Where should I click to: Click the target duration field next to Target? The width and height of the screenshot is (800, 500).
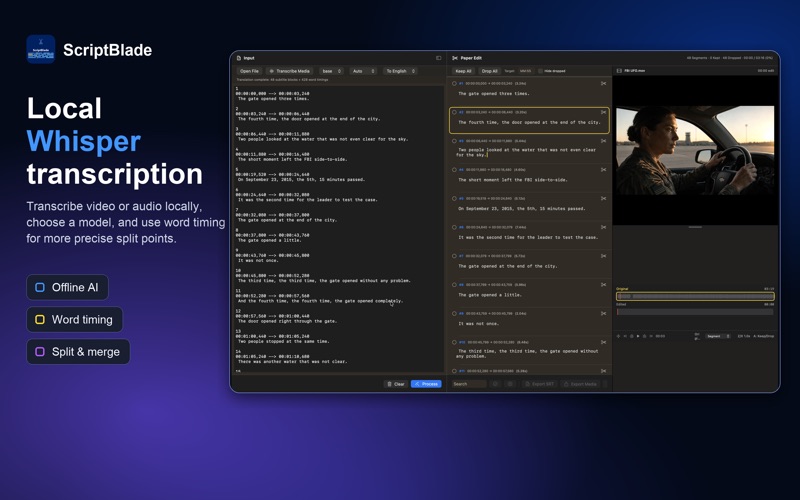point(526,71)
